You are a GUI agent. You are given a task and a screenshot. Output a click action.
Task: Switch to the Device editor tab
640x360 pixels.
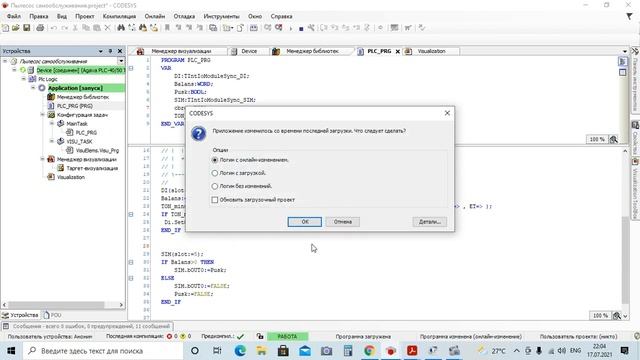point(249,51)
